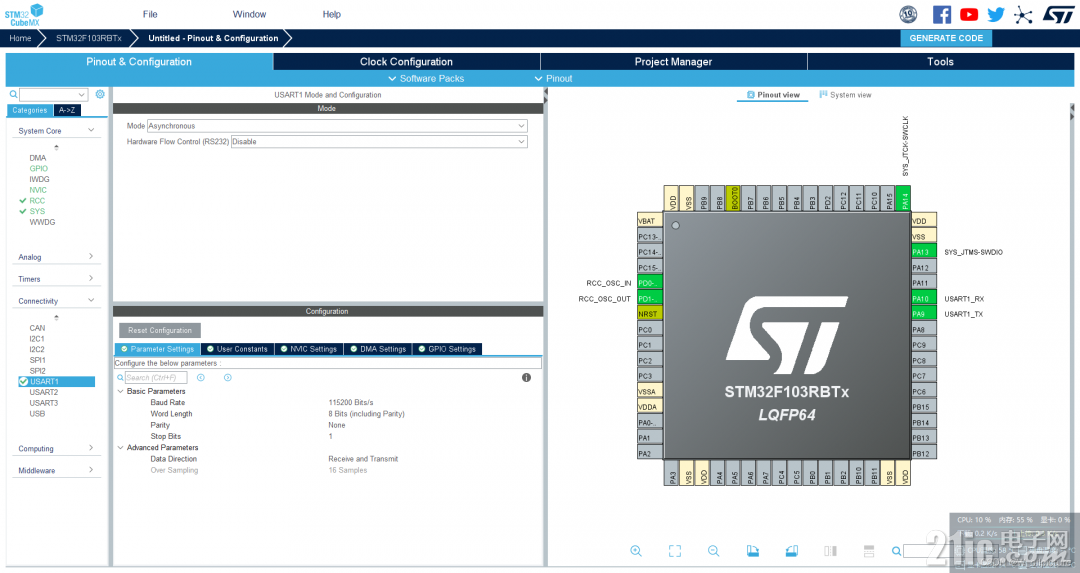
Task: Open categories settings gear icon
Action: click(x=100, y=94)
